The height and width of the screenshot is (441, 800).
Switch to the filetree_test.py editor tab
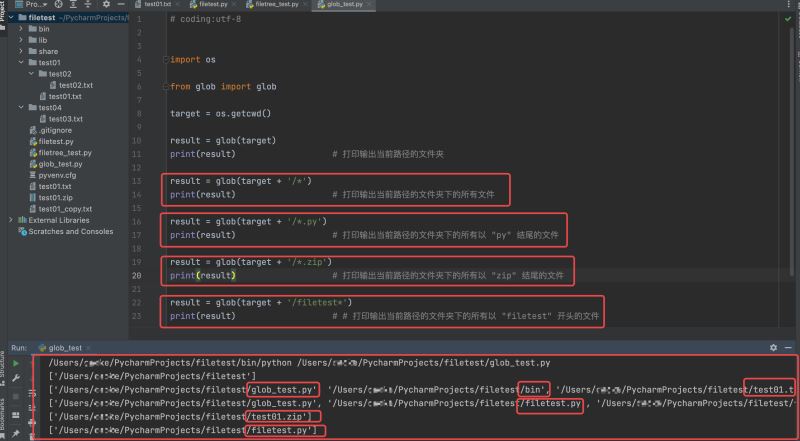(x=275, y=5)
